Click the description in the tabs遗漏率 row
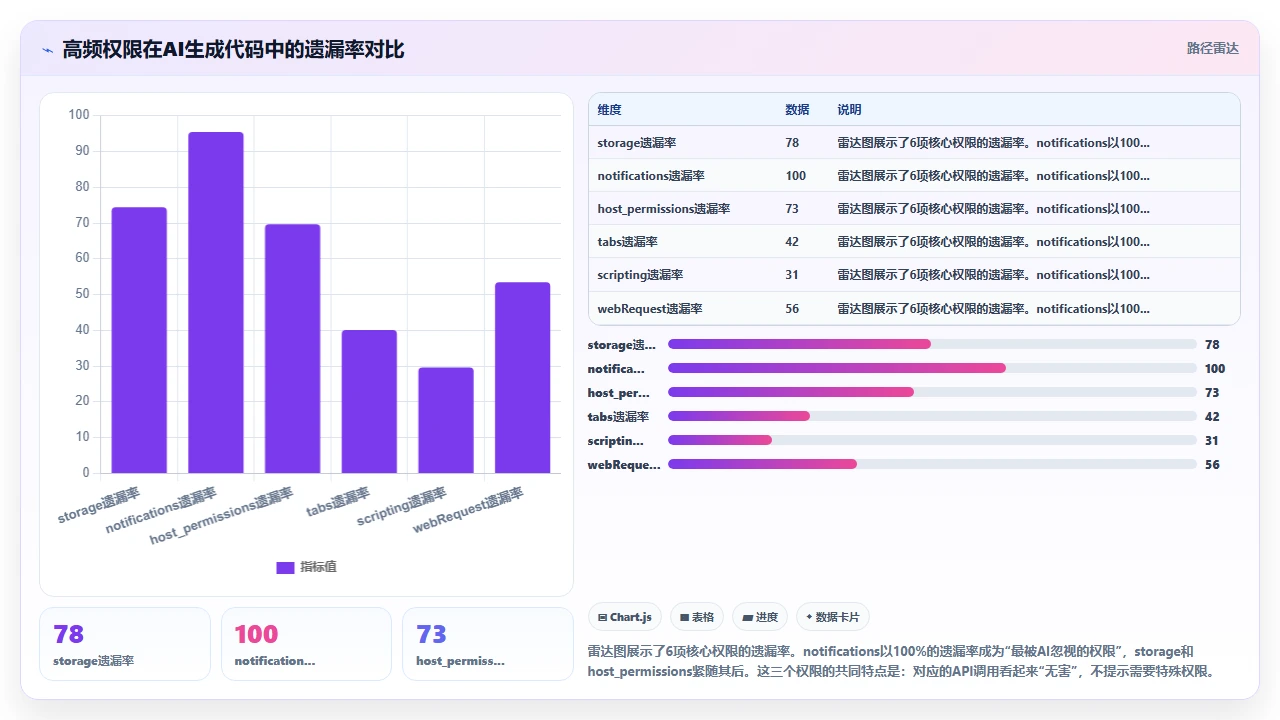1280x720 pixels. [994, 242]
